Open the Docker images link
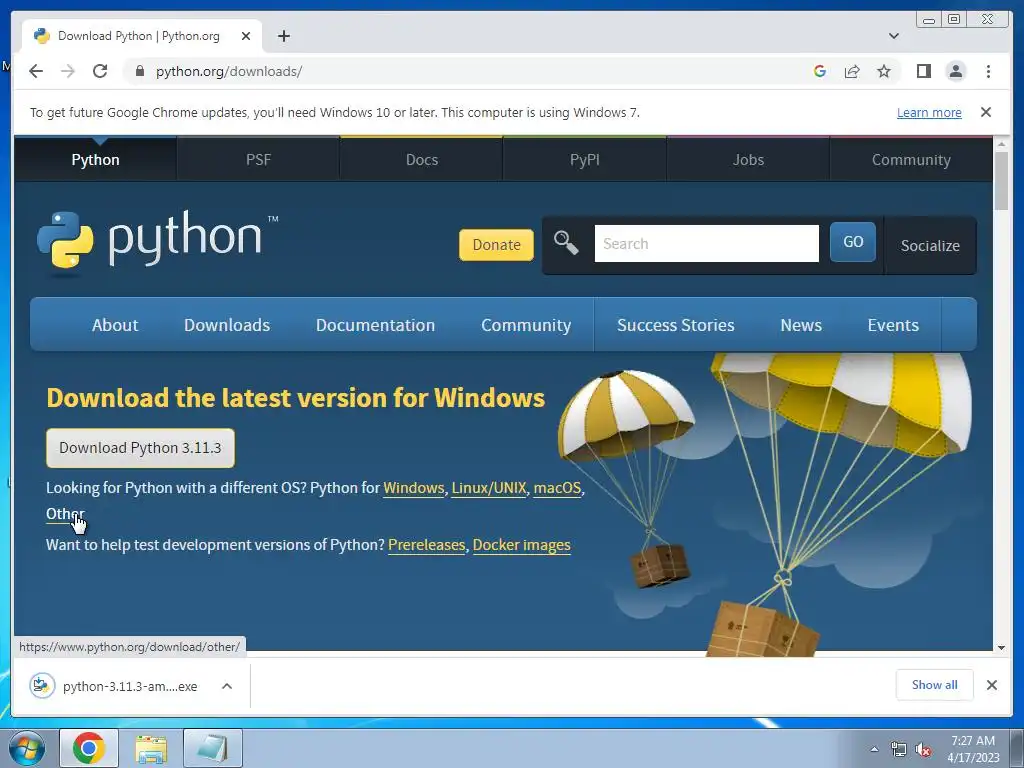The width and height of the screenshot is (1024, 768). [521, 545]
